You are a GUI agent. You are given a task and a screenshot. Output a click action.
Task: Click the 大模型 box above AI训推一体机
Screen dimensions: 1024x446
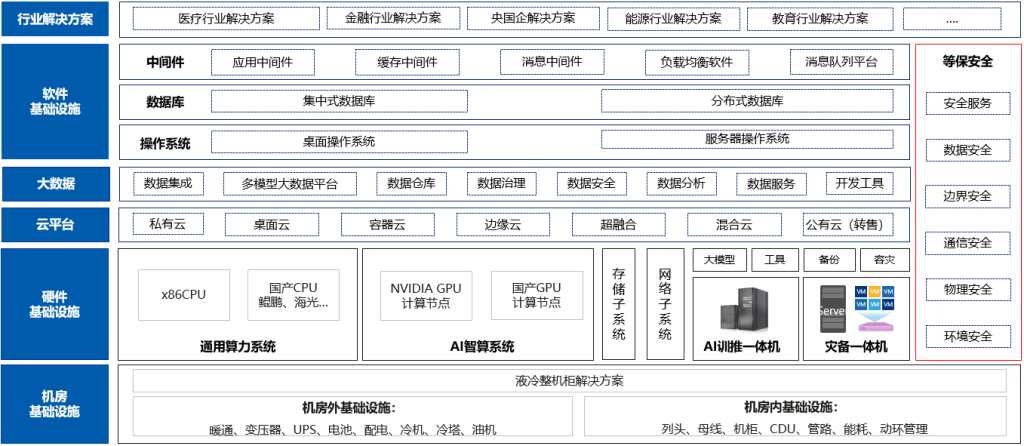718,260
